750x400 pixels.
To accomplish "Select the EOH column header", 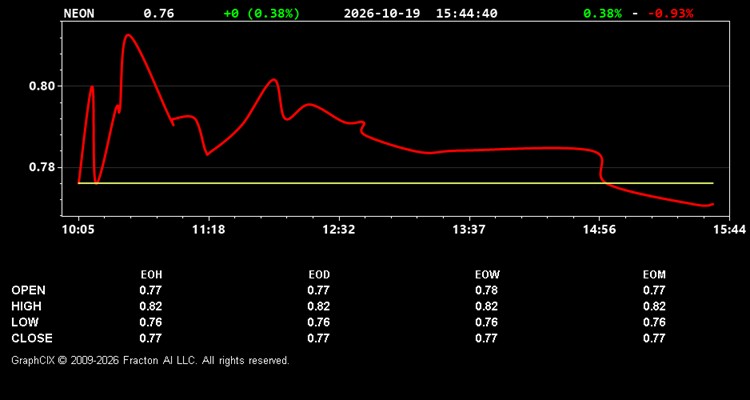I will tap(151, 275).
